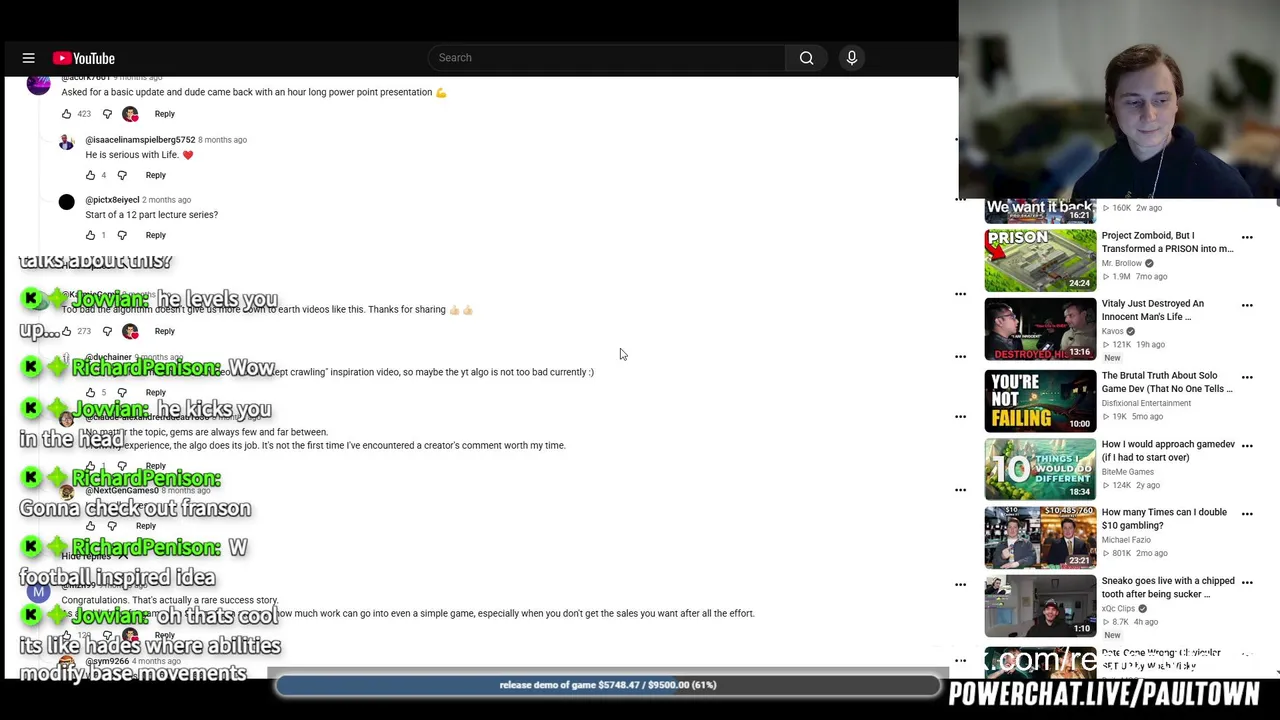1280x720 pixels.
Task: Open avatar of @isaacelinamspielberg5752
Action: (66, 142)
